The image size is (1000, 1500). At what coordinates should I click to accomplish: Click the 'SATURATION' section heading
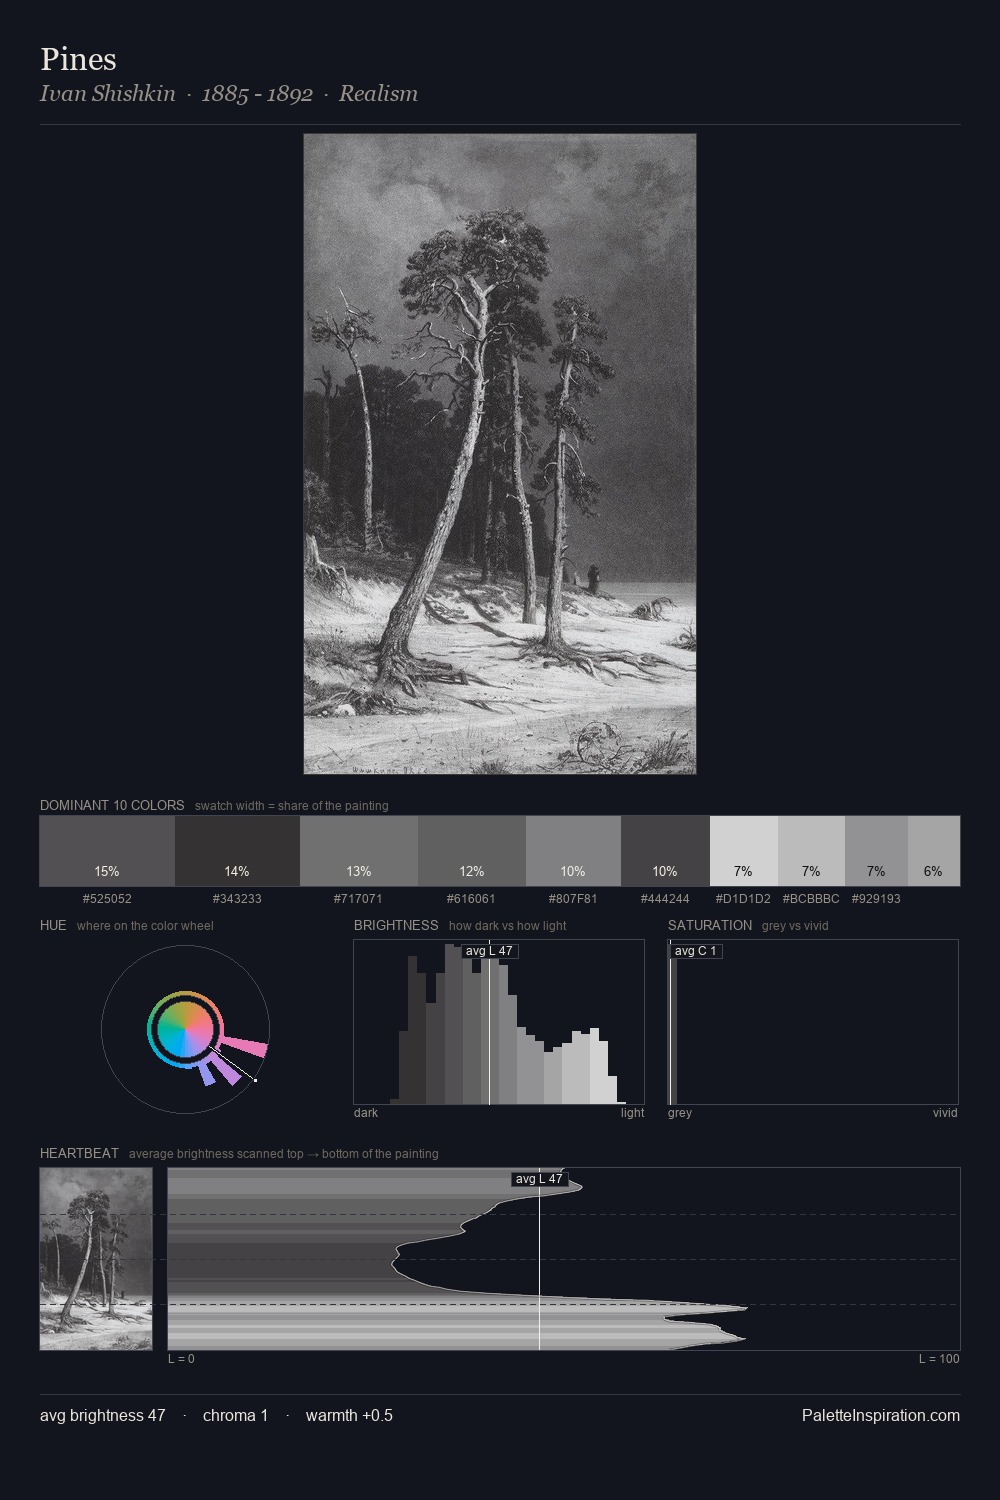coord(710,925)
